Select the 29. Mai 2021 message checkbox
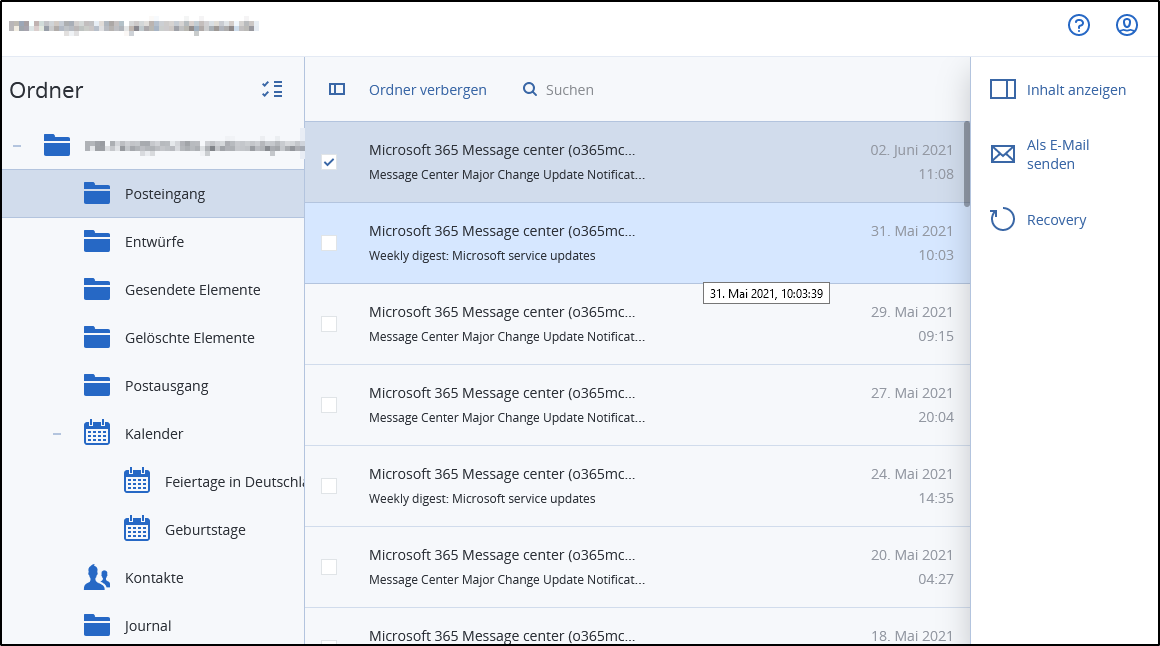The image size is (1160, 646). click(329, 324)
